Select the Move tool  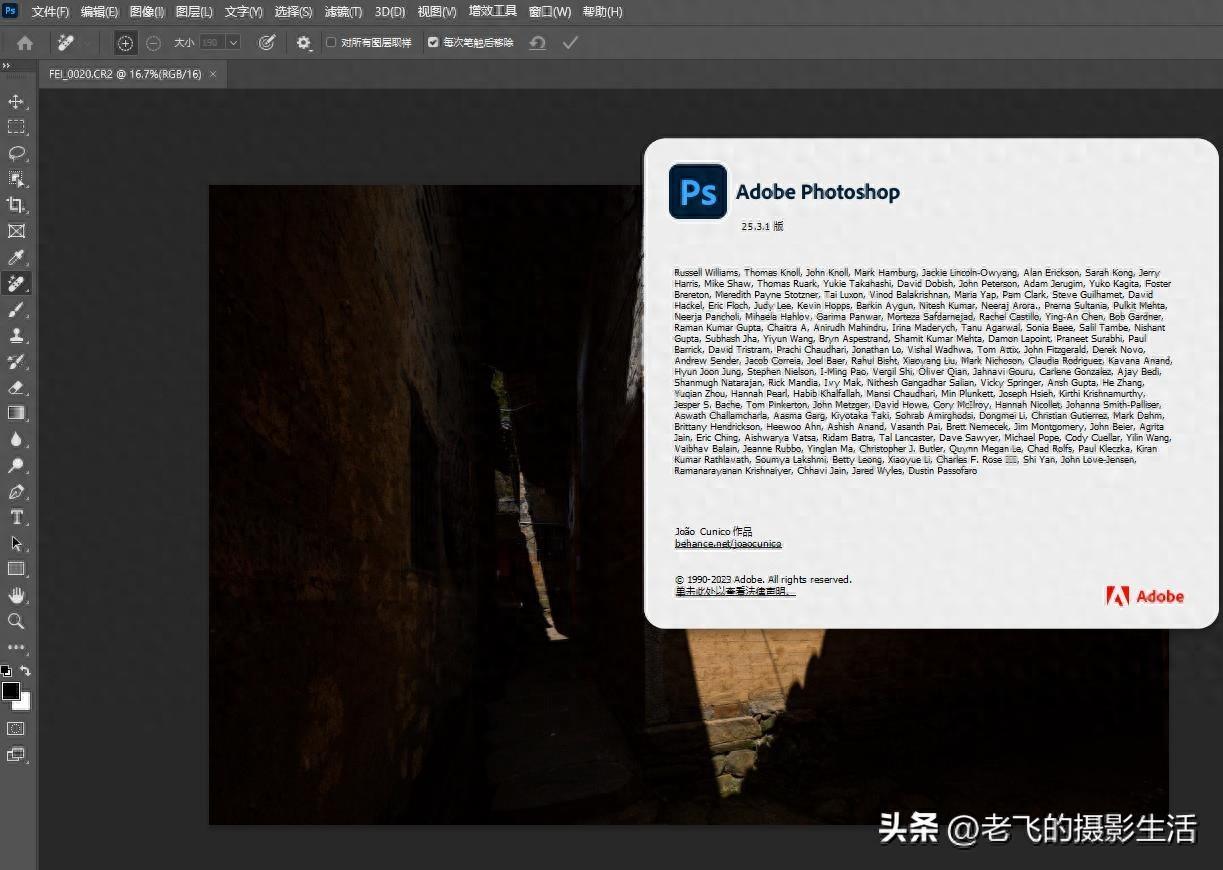click(15, 100)
